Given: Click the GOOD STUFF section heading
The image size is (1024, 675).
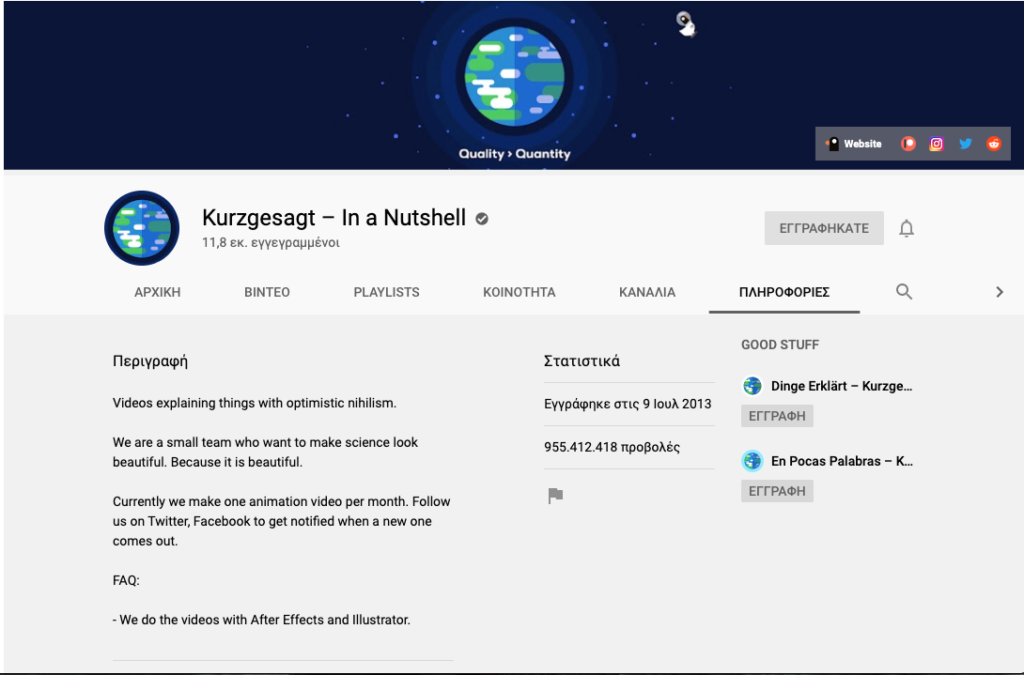Looking at the screenshot, I should 780,345.
